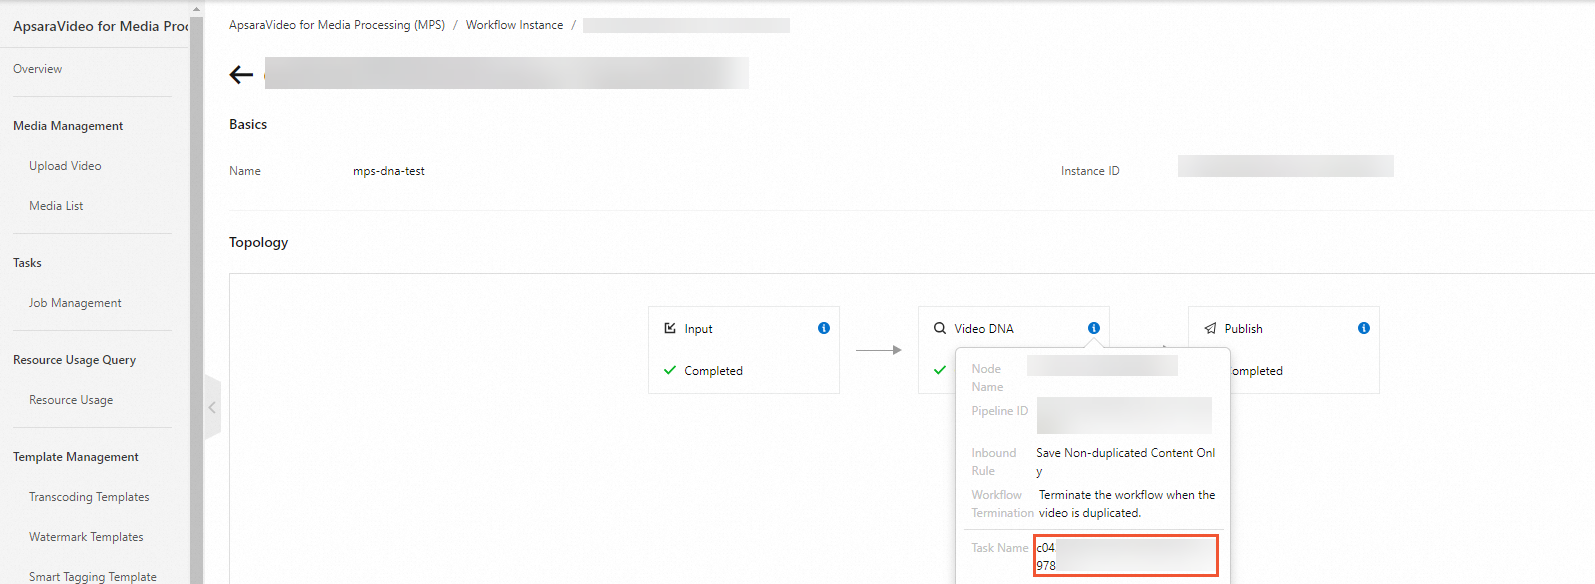
Task: Click Tasks section header
Action: [27, 263]
